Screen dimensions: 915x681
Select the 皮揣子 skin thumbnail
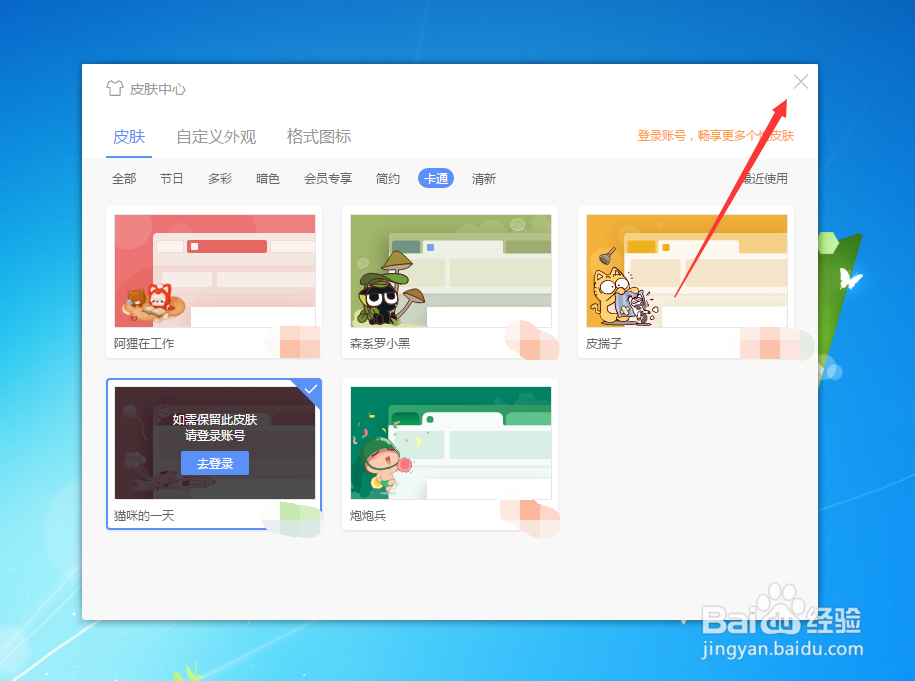tap(687, 271)
